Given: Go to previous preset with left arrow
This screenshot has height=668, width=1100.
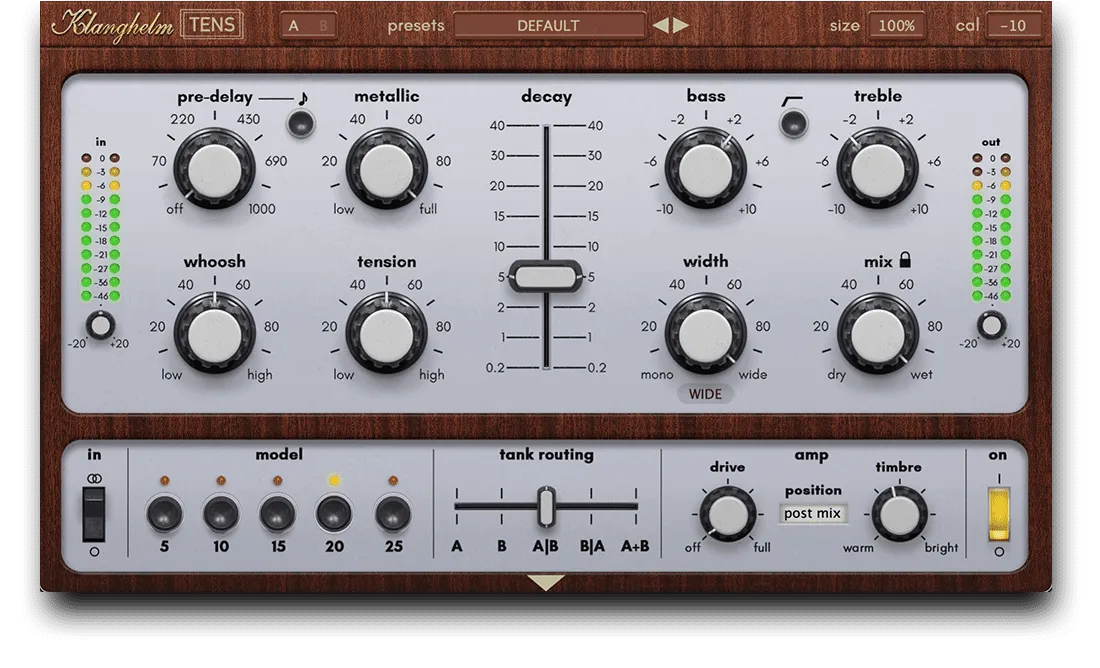Looking at the screenshot, I should pyautogui.click(x=660, y=26).
